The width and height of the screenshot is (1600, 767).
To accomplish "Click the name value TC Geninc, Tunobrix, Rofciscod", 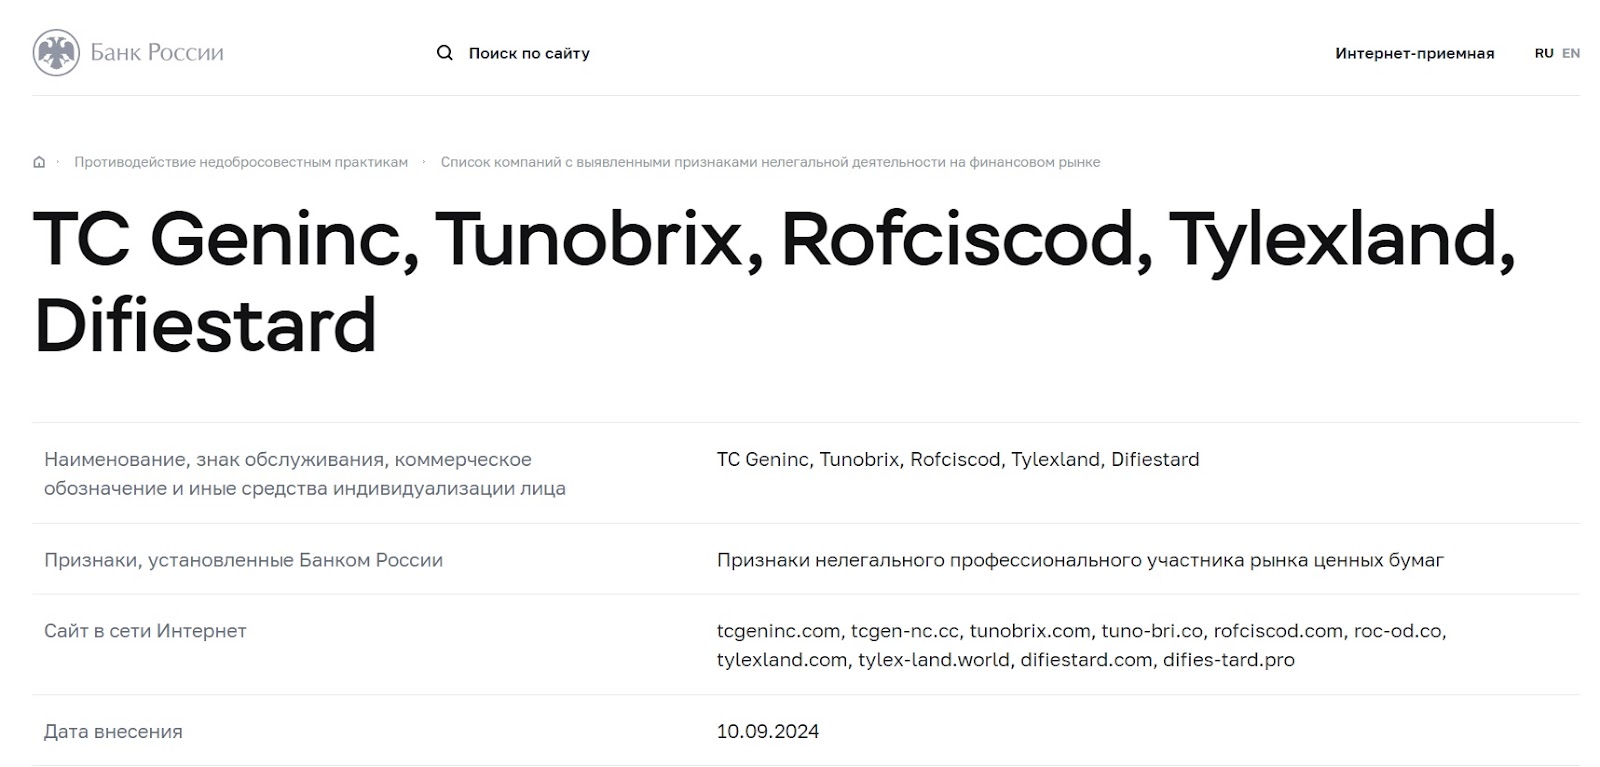I will (958, 460).
